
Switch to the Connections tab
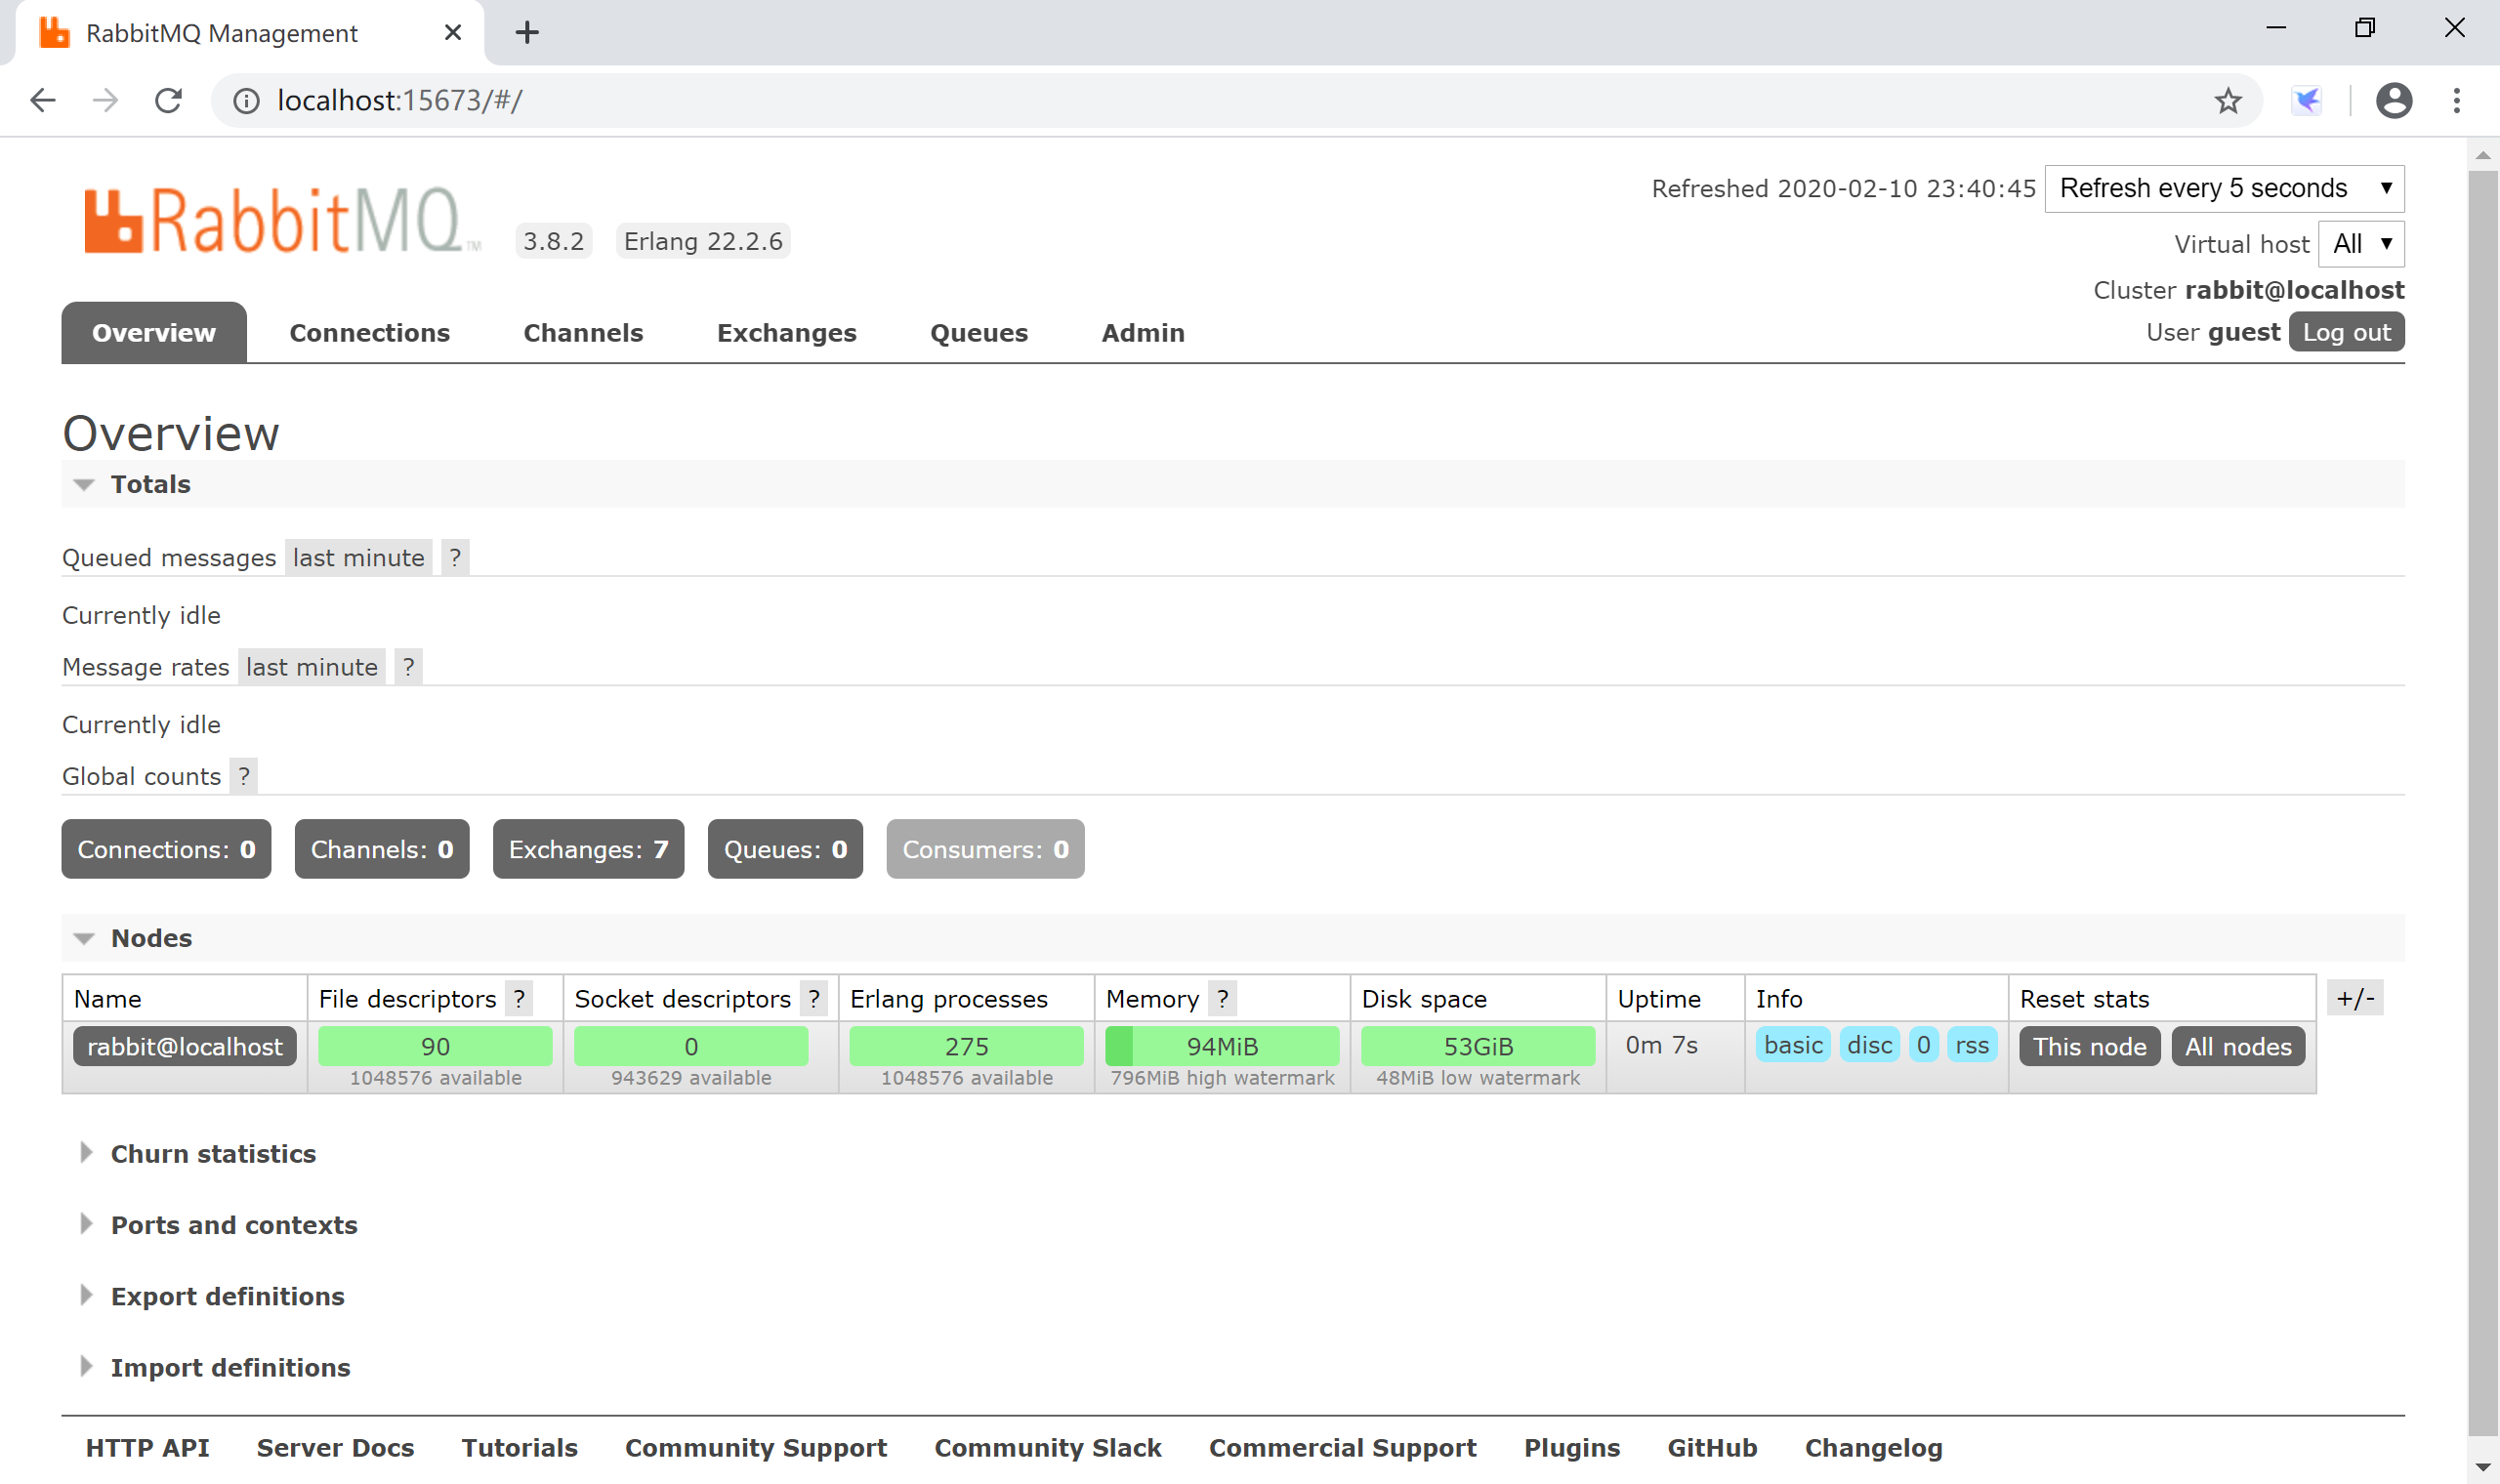(x=370, y=333)
